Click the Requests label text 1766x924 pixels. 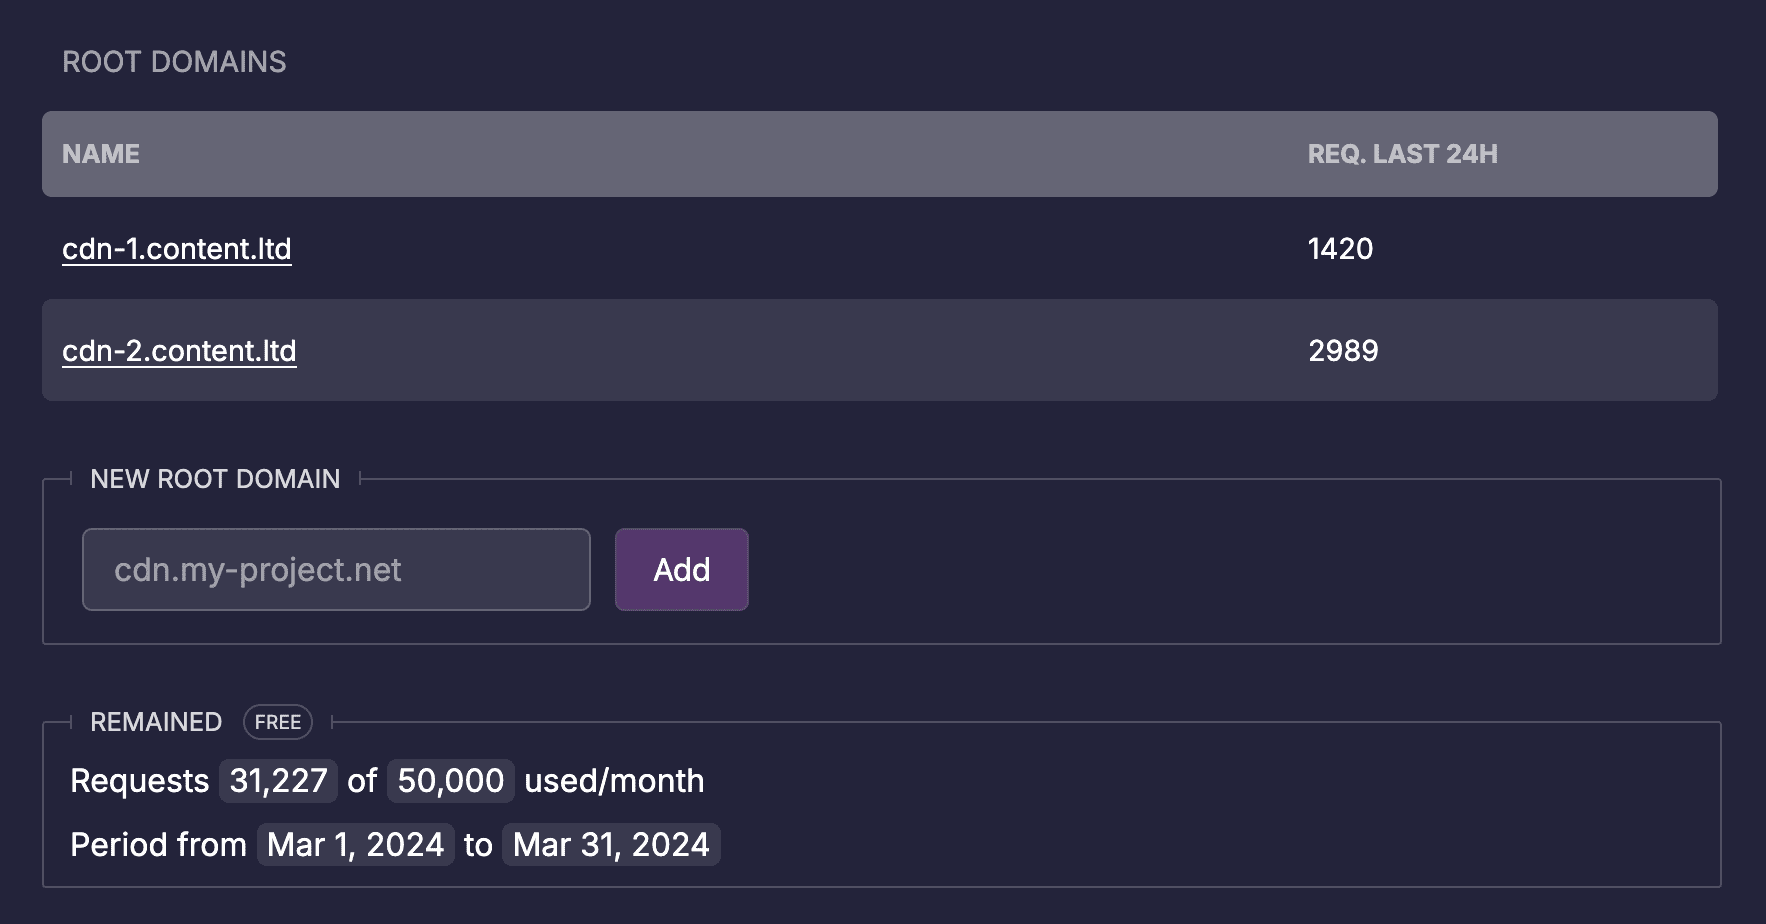point(139,781)
